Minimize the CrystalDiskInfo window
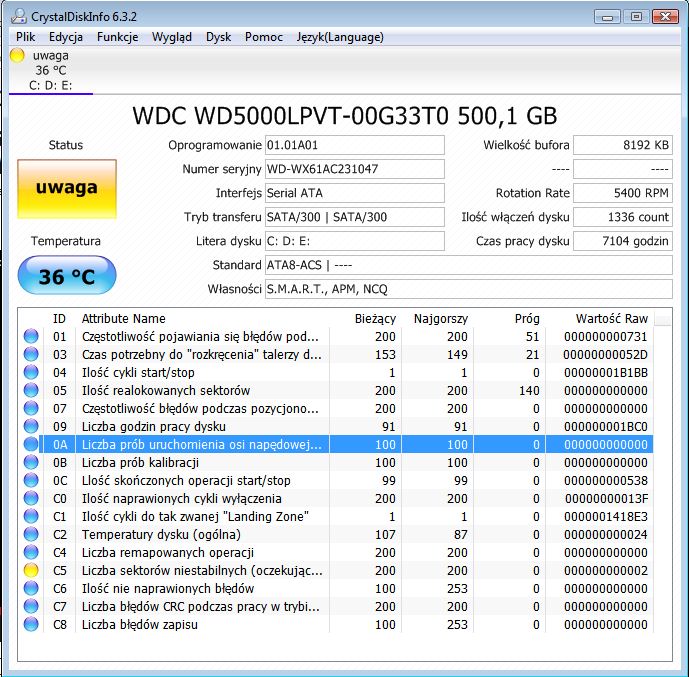 [x=607, y=17]
